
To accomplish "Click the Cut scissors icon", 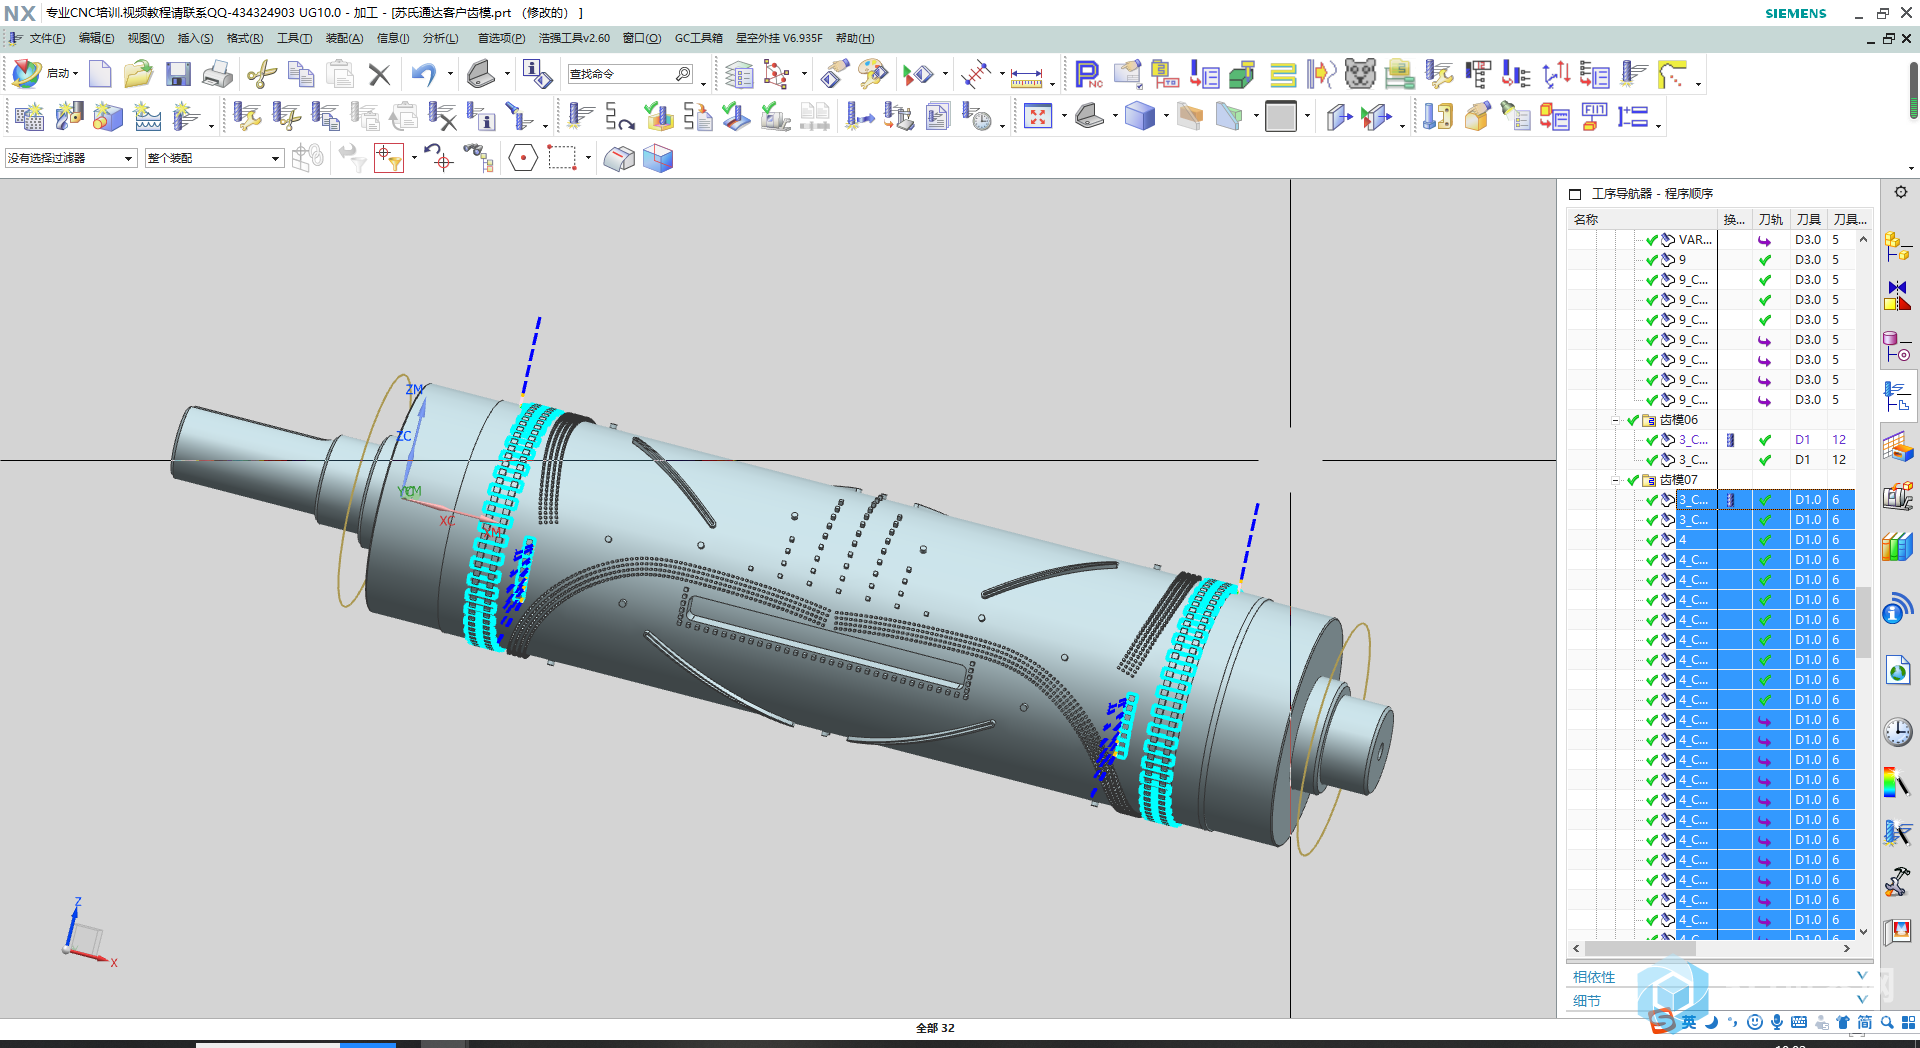I will (262, 74).
